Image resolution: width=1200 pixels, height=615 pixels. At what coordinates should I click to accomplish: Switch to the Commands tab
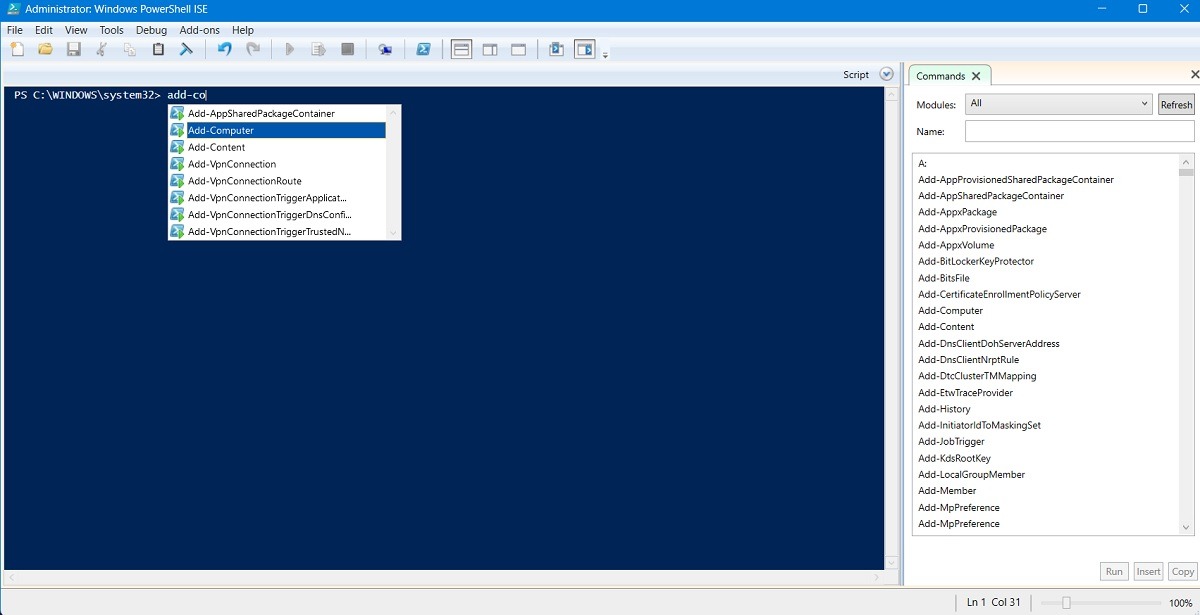coord(942,75)
